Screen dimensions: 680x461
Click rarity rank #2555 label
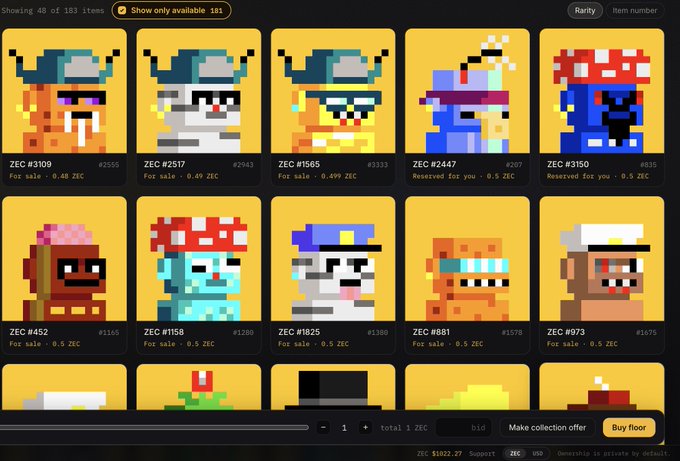pos(108,165)
